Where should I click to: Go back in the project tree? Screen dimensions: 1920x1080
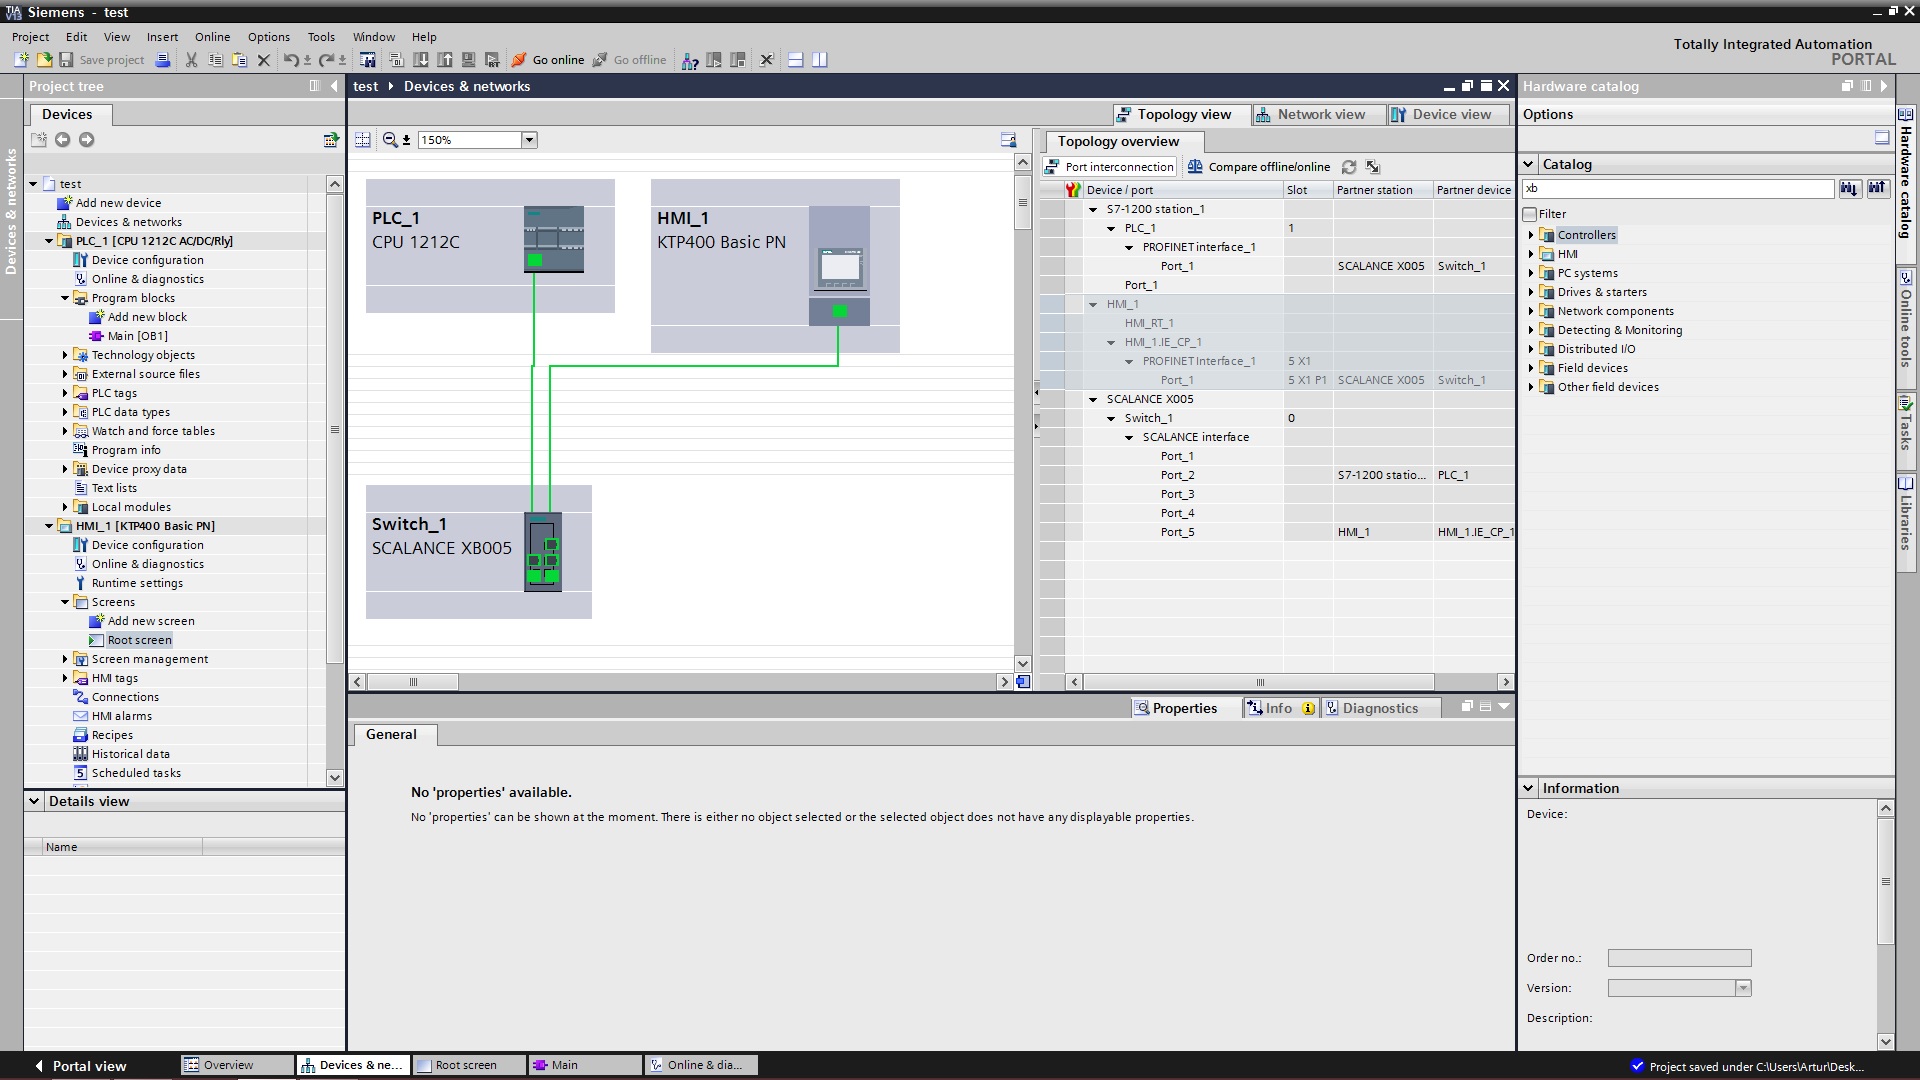62,140
